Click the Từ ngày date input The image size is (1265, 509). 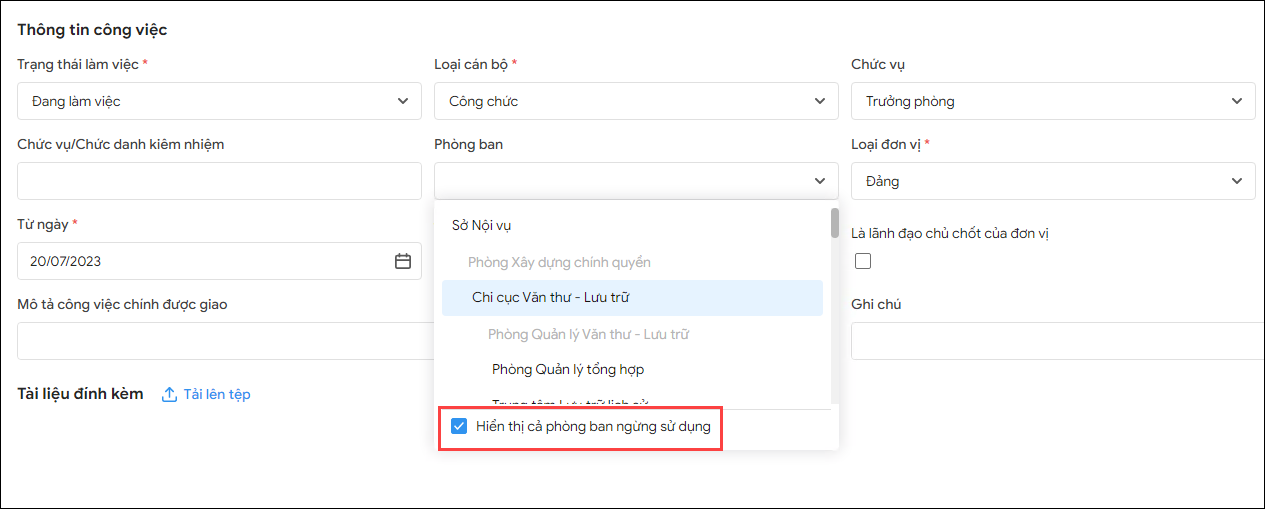pyautogui.click(x=200, y=261)
